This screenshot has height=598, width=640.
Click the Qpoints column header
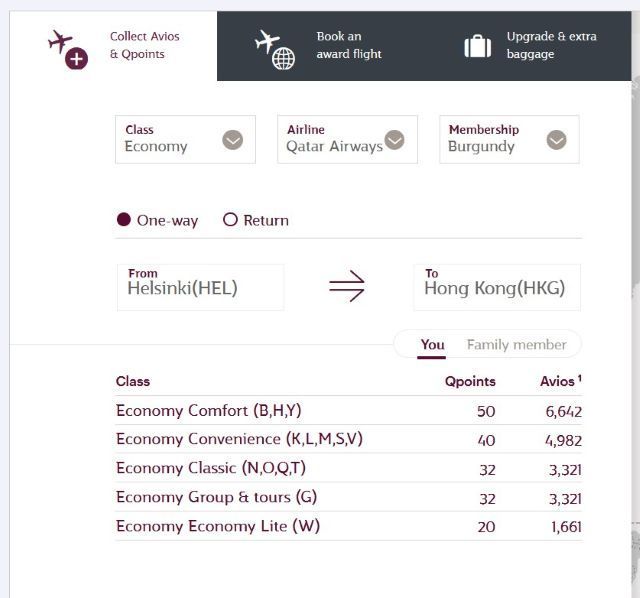pos(470,381)
